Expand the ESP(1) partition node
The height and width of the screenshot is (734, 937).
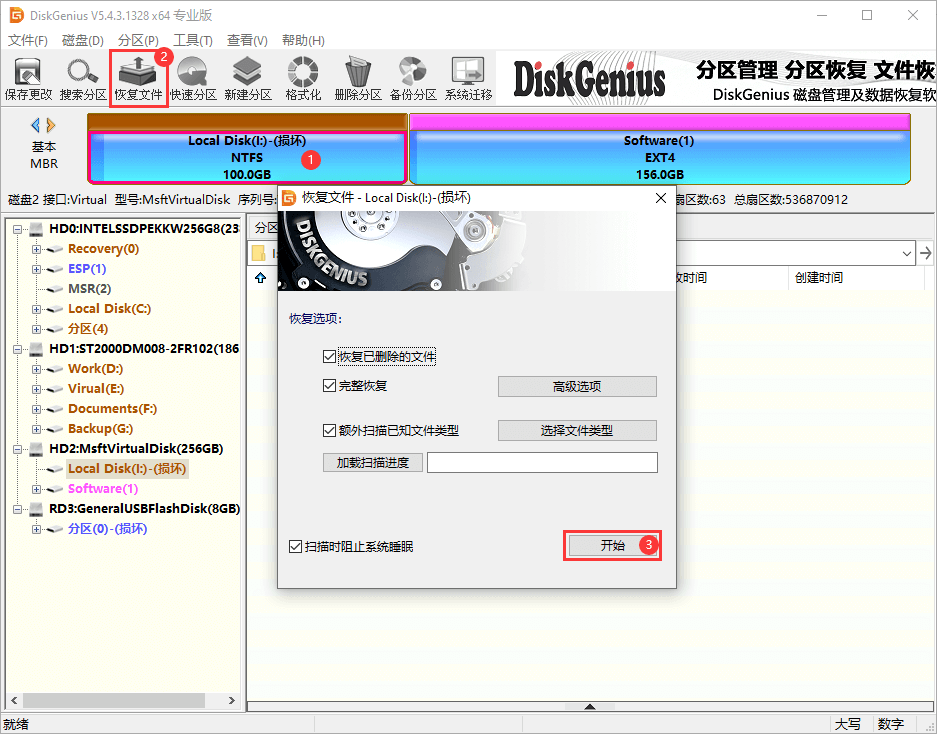click(x=36, y=269)
